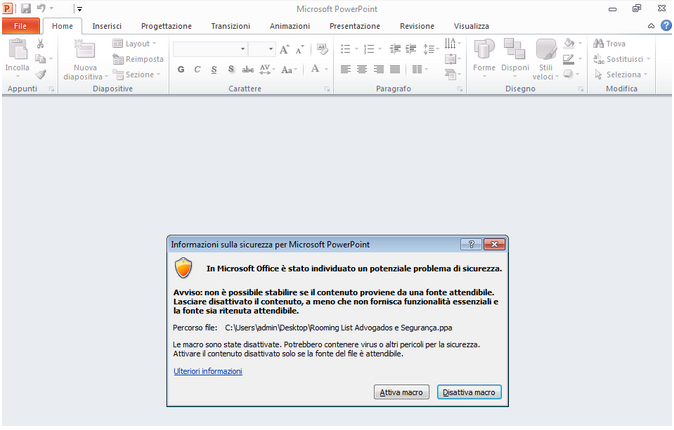Click the Barrato strikethrough abc icon
Screen dimensions: 674x430
tap(248, 69)
